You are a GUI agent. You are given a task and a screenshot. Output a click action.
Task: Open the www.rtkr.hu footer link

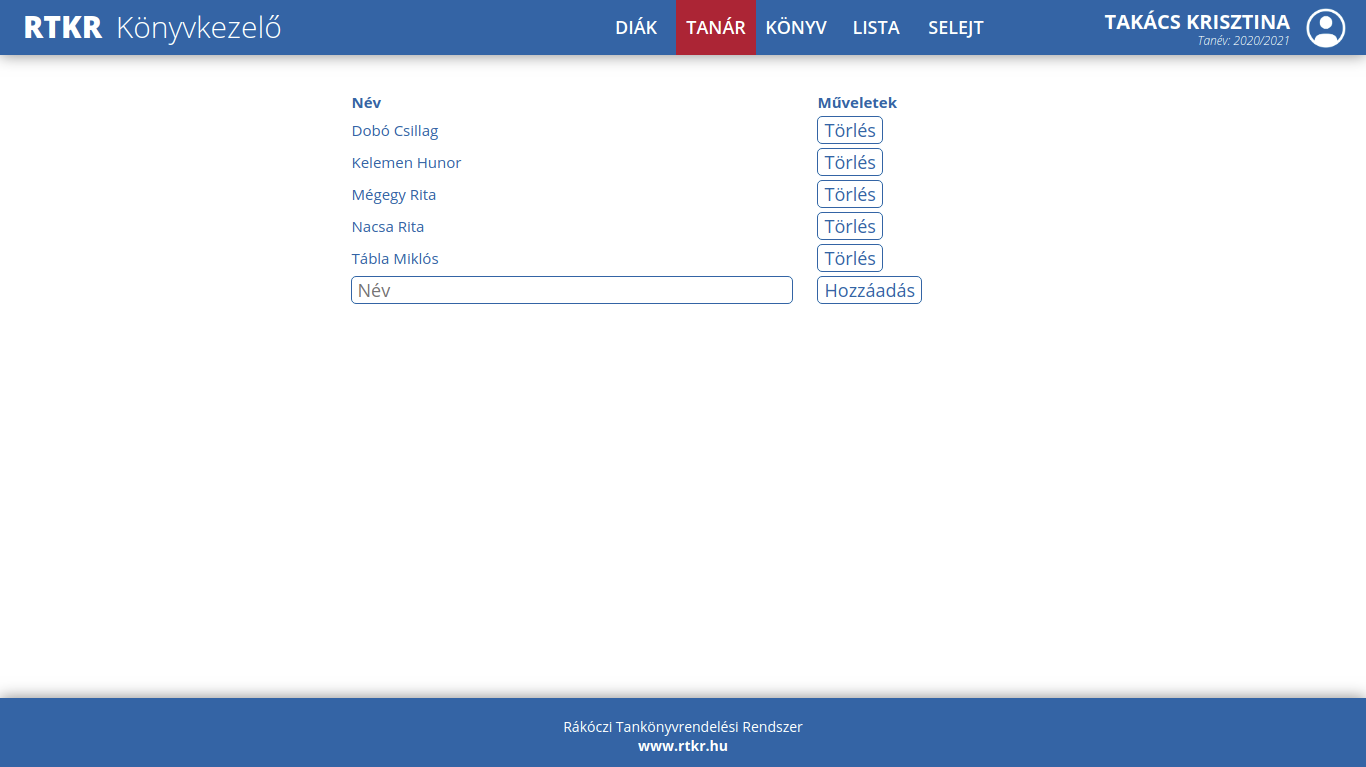coord(683,746)
